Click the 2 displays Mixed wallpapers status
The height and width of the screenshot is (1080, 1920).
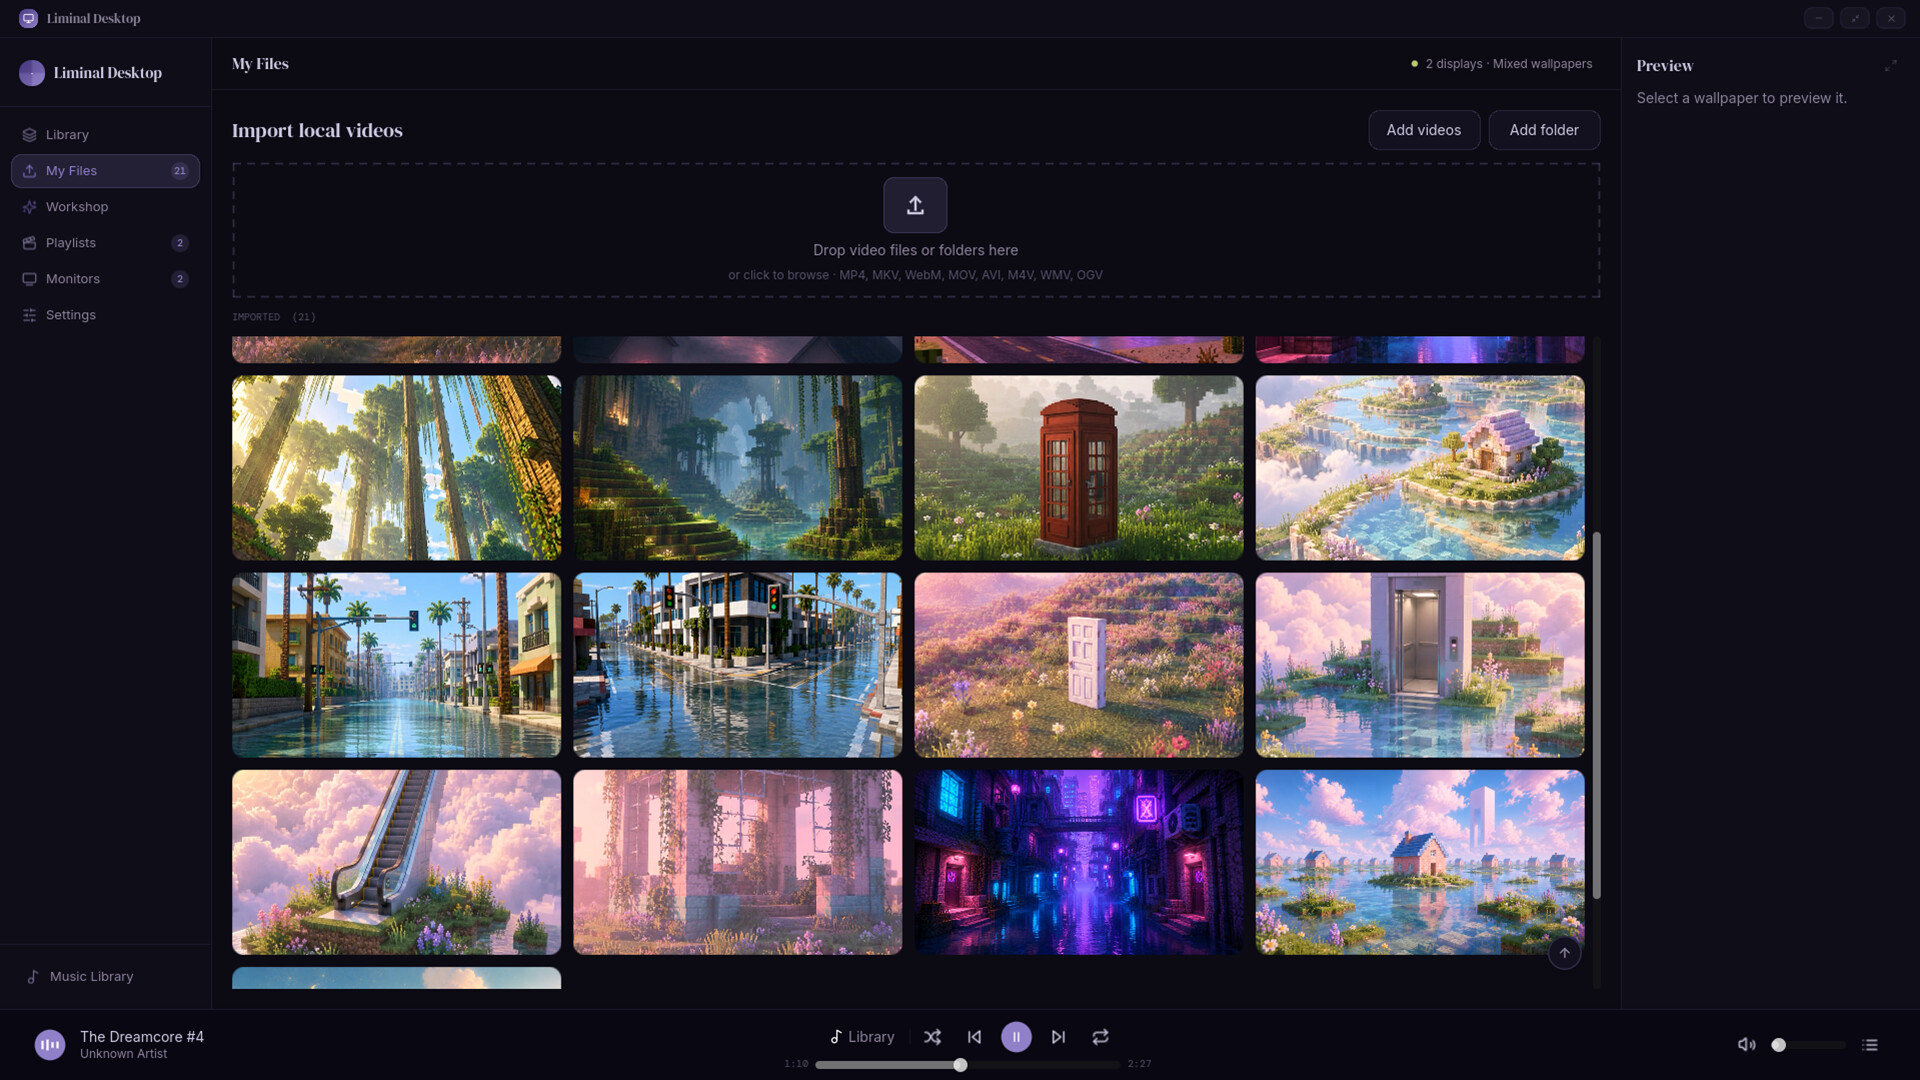coord(1501,64)
